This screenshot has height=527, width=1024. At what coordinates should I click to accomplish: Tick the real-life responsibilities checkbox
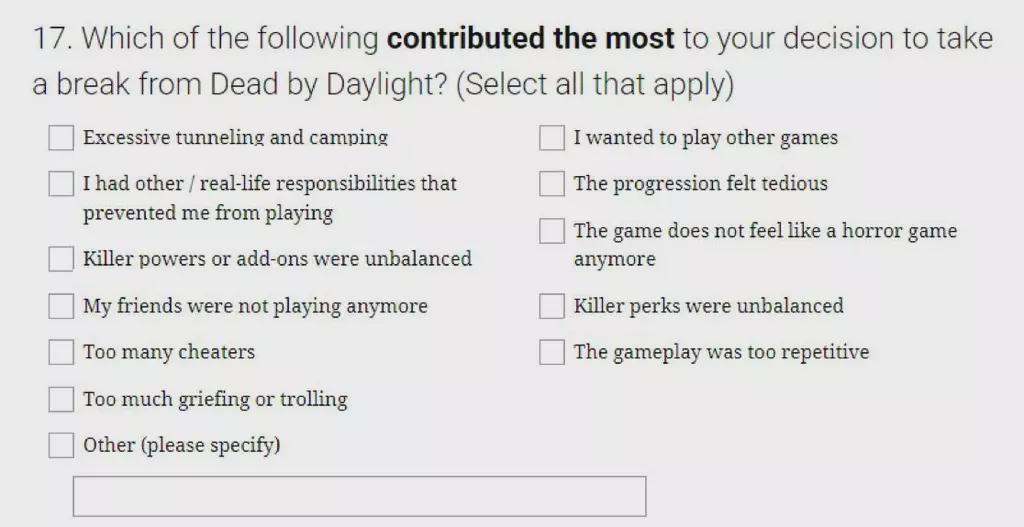(x=61, y=184)
